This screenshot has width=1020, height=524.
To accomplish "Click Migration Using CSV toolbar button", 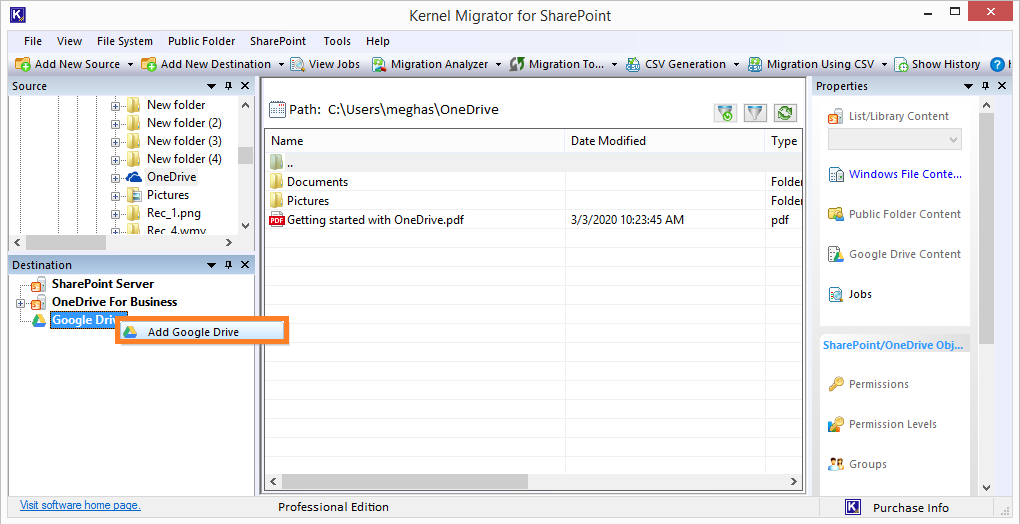I will [x=811, y=64].
